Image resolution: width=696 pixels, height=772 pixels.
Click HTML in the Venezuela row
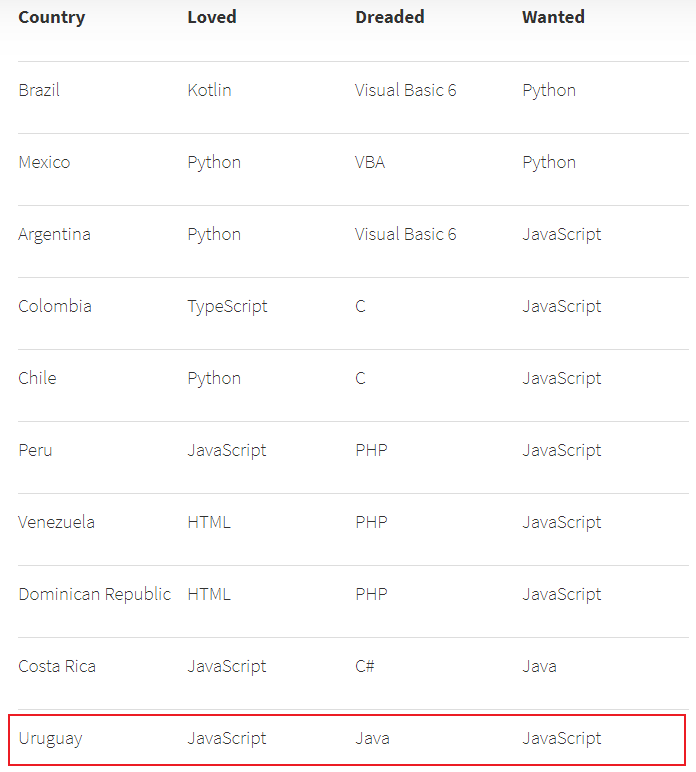pos(208,522)
